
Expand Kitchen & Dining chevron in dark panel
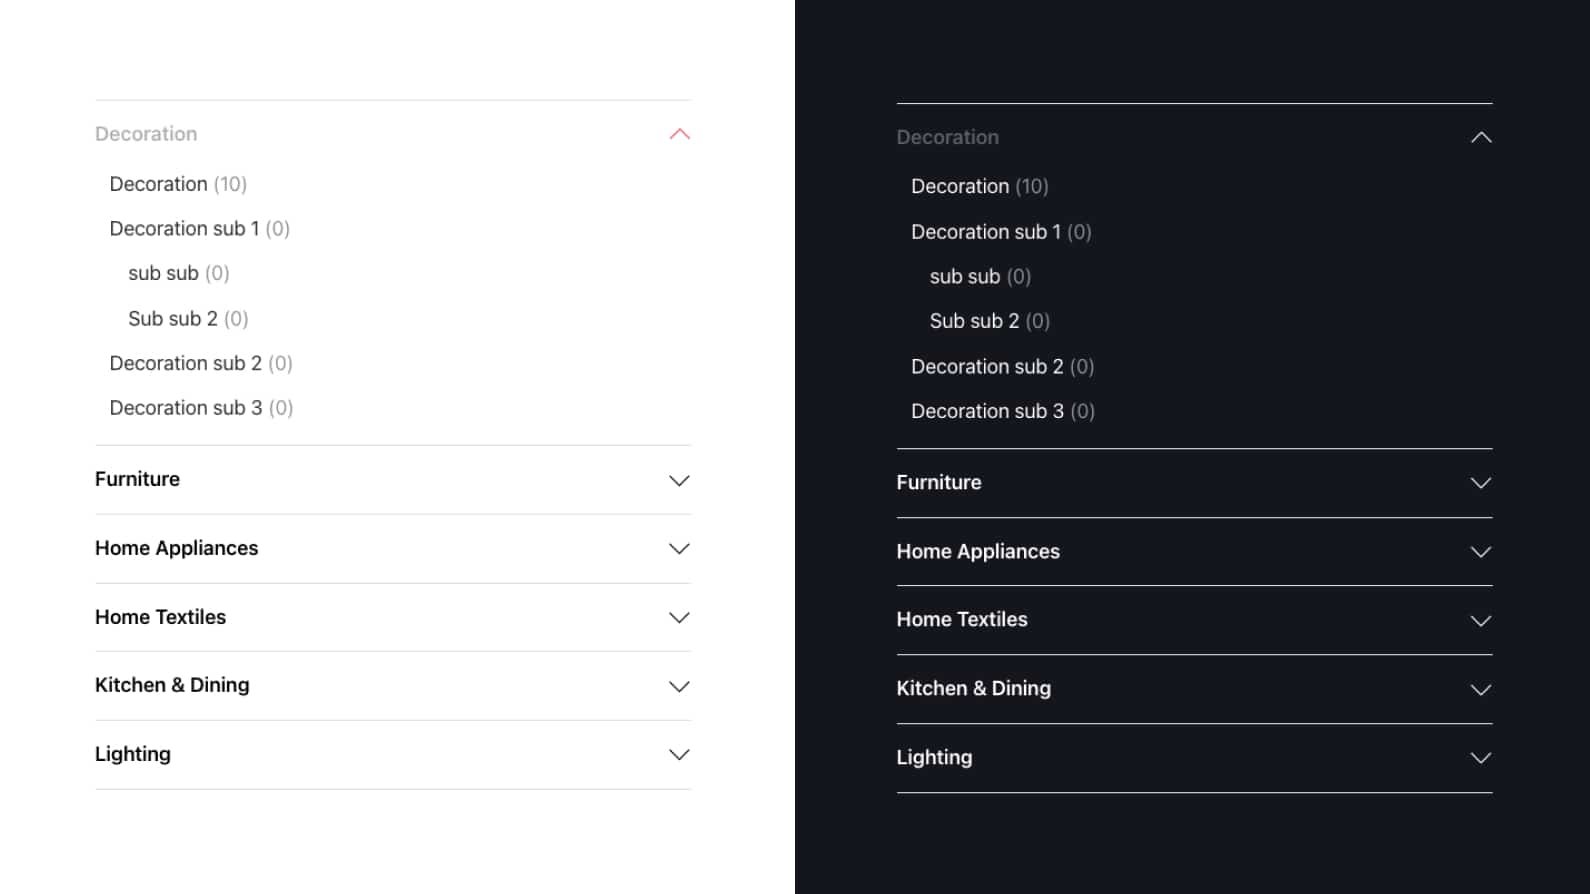1481,690
